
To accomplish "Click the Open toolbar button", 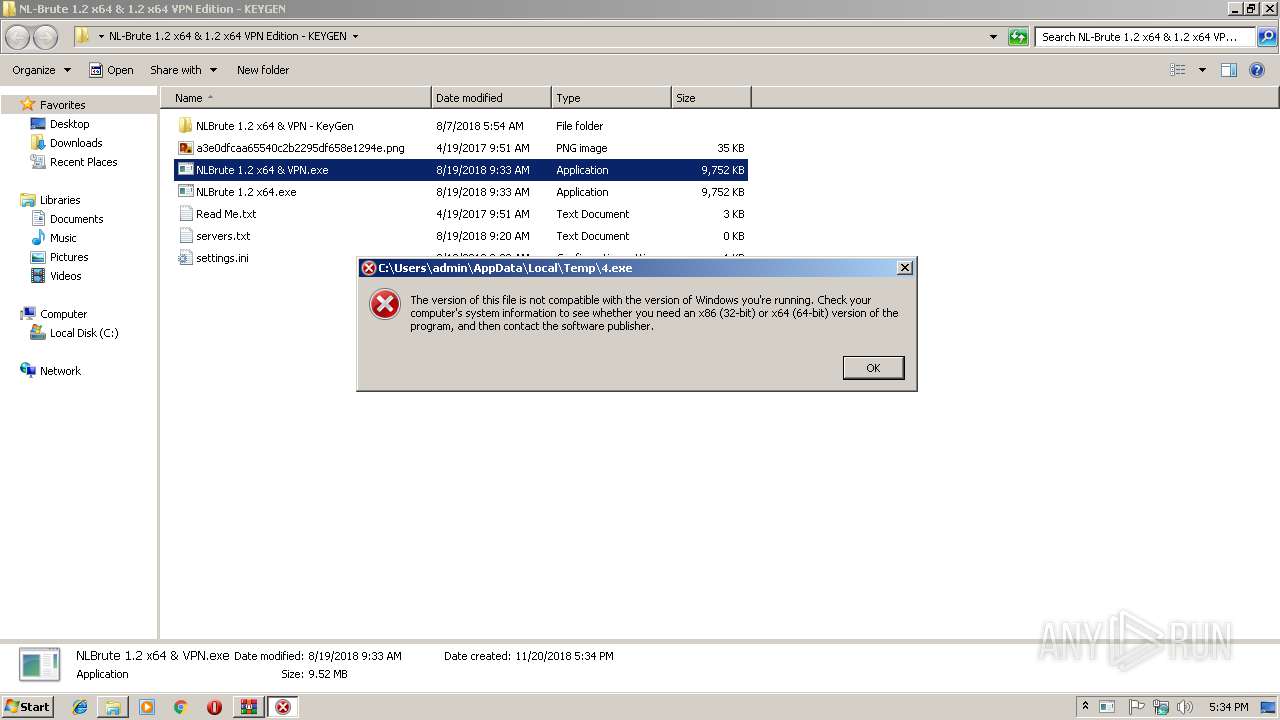I will [111, 70].
